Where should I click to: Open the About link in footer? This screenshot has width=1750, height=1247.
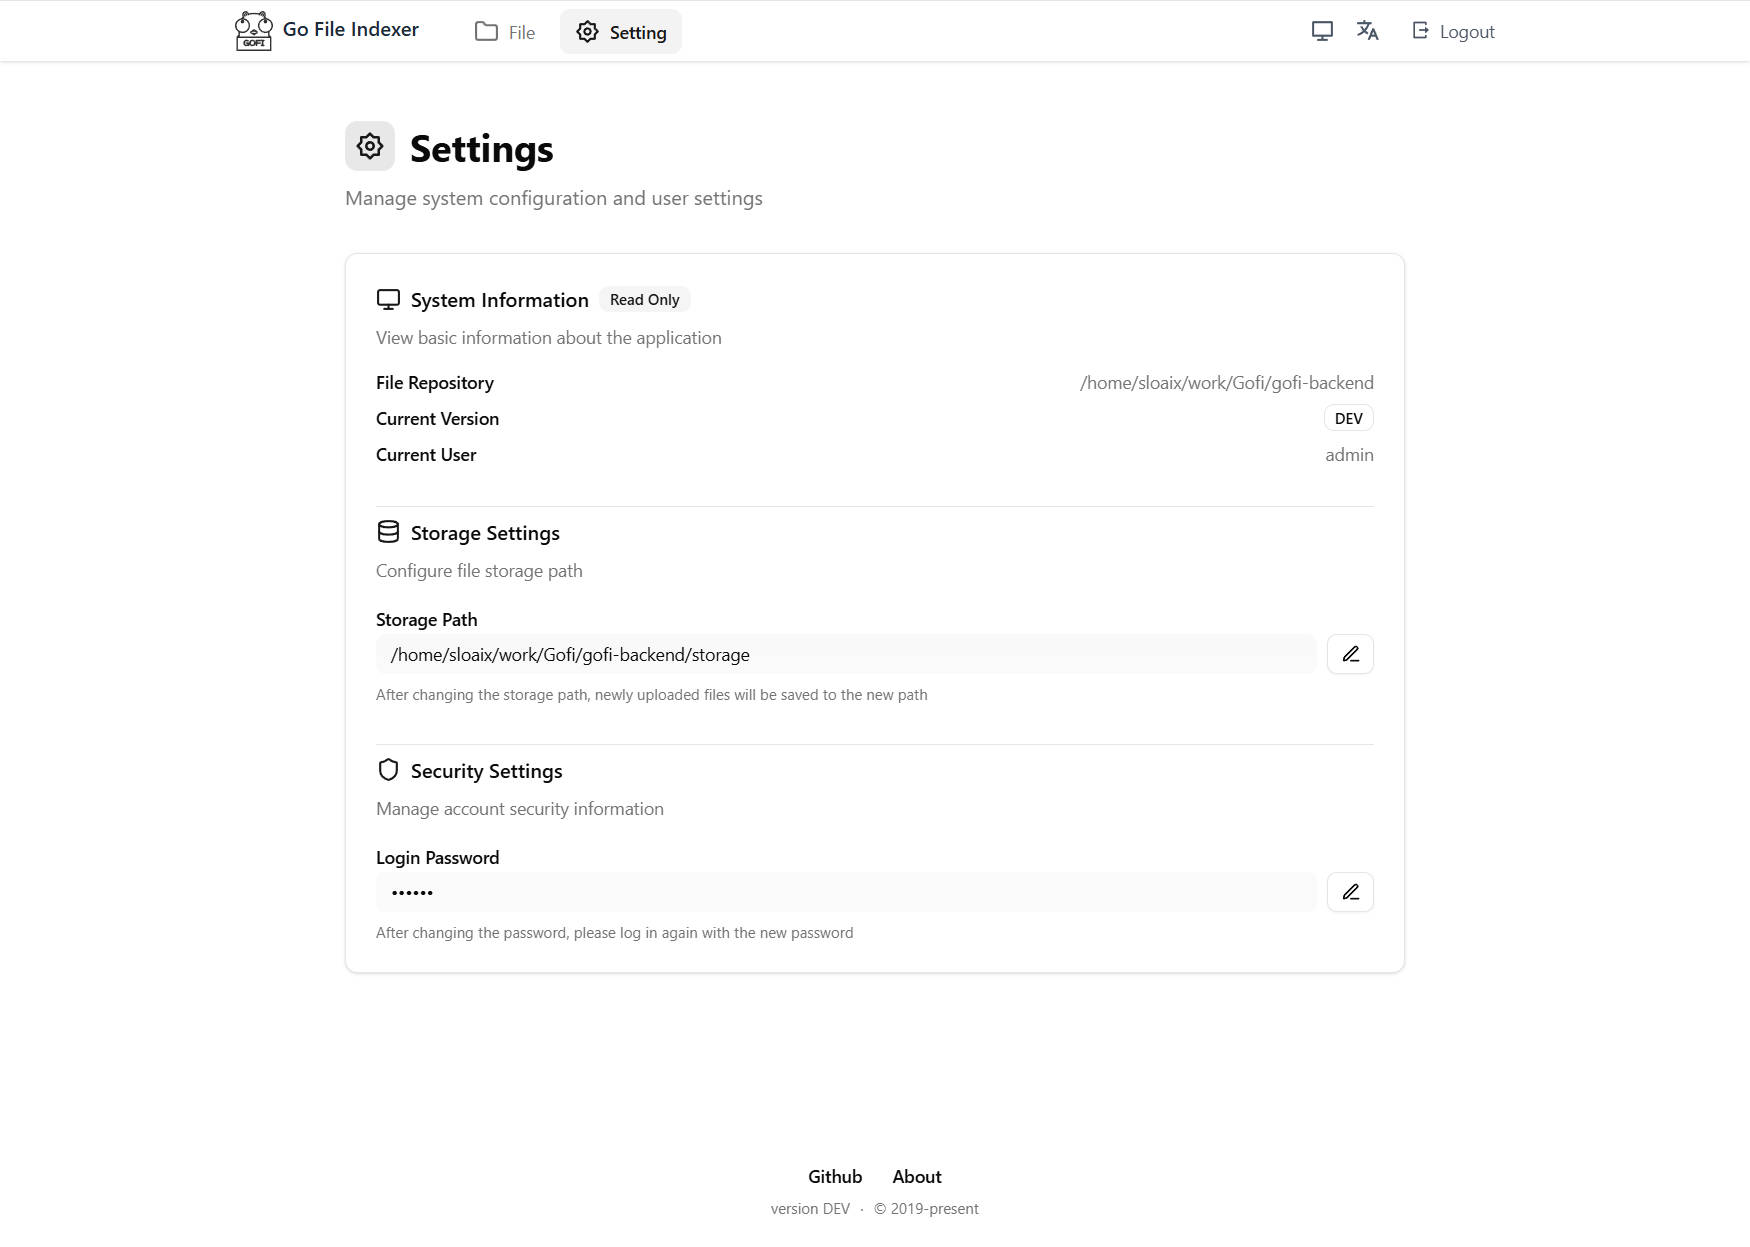pos(917,1177)
